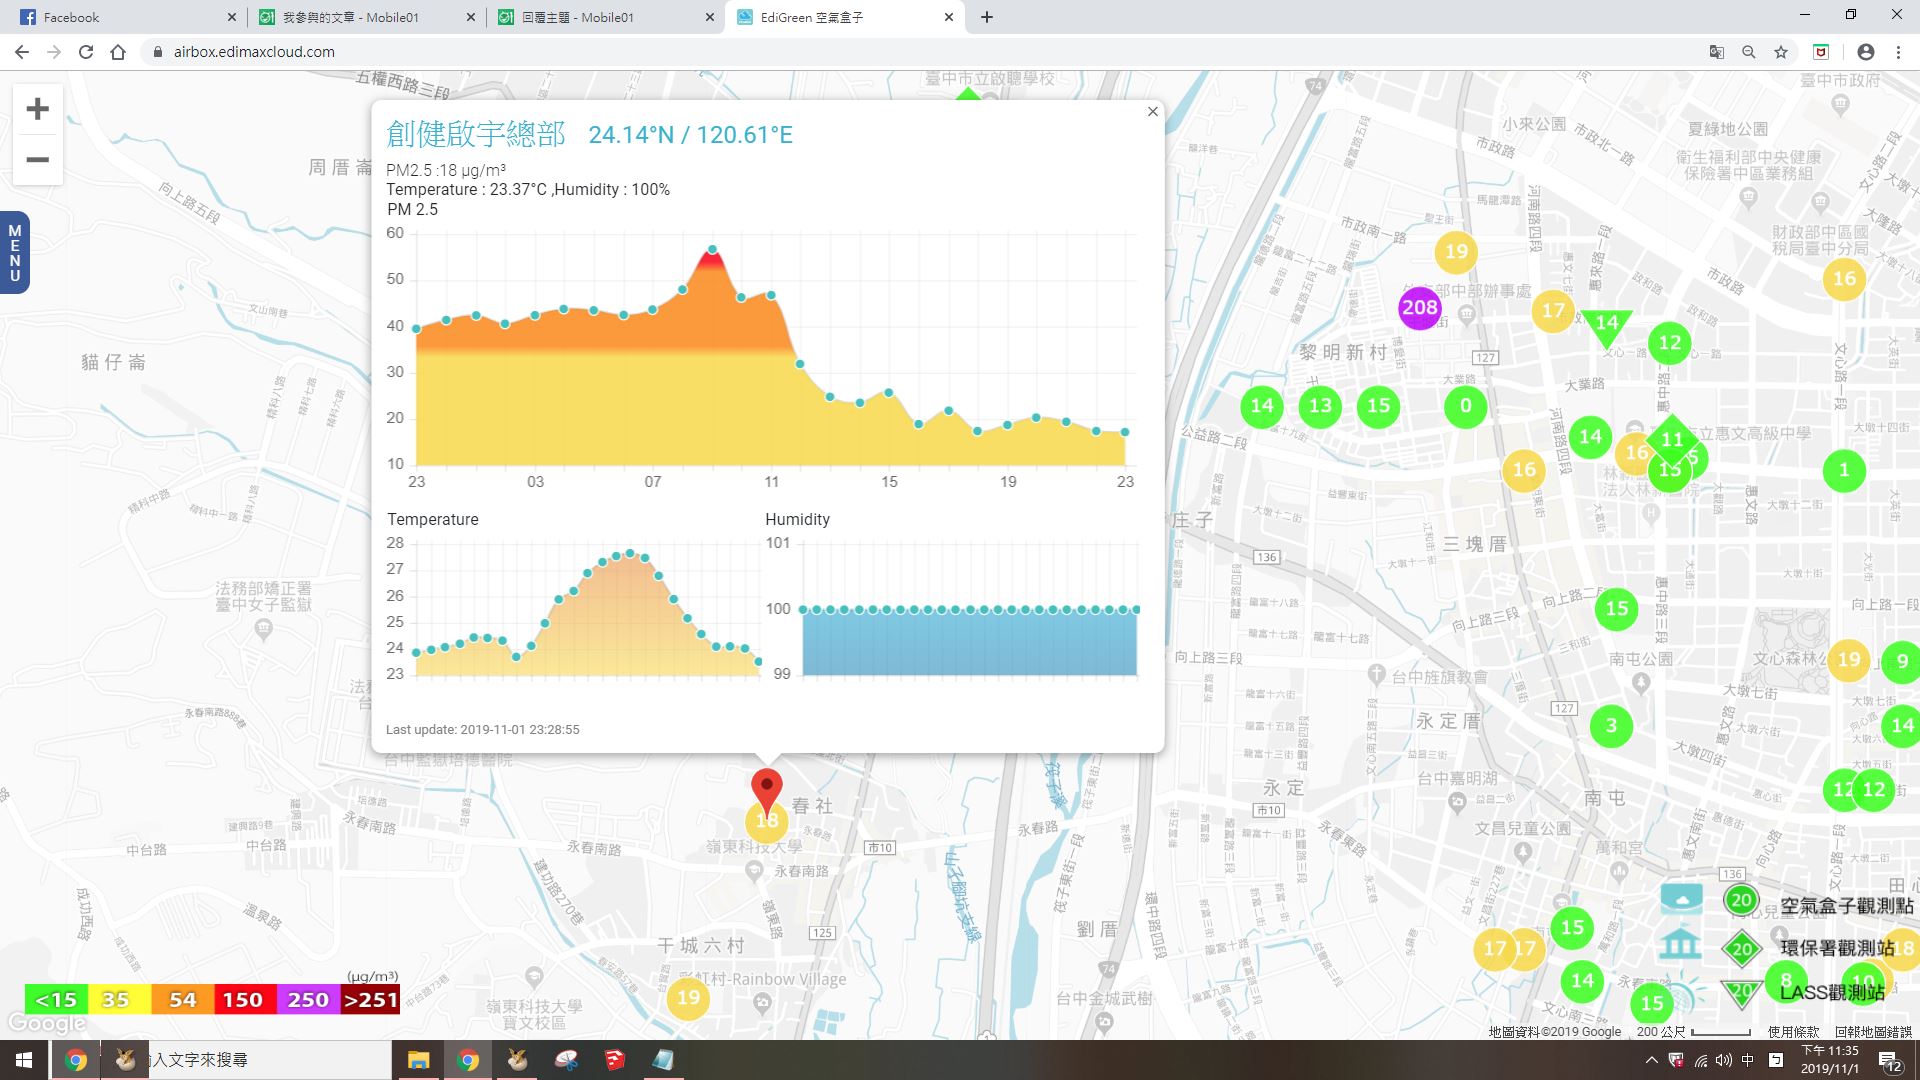Open the browser home page

point(118,52)
